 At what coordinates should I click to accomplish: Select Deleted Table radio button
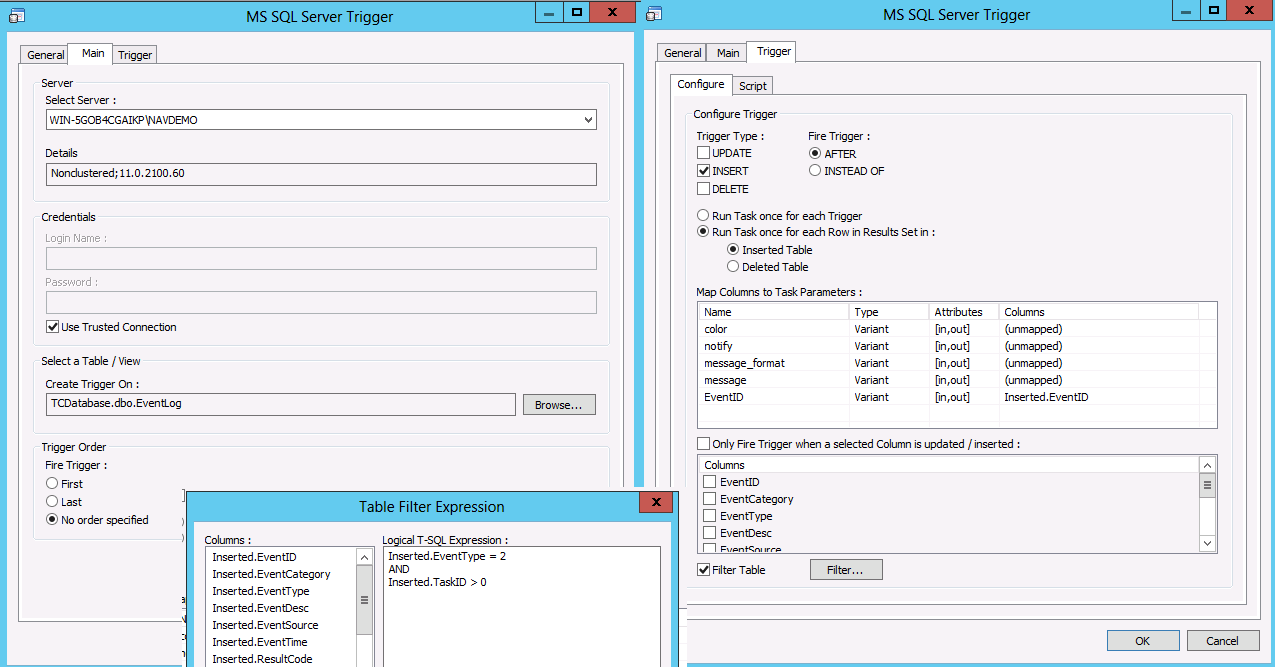733,267
